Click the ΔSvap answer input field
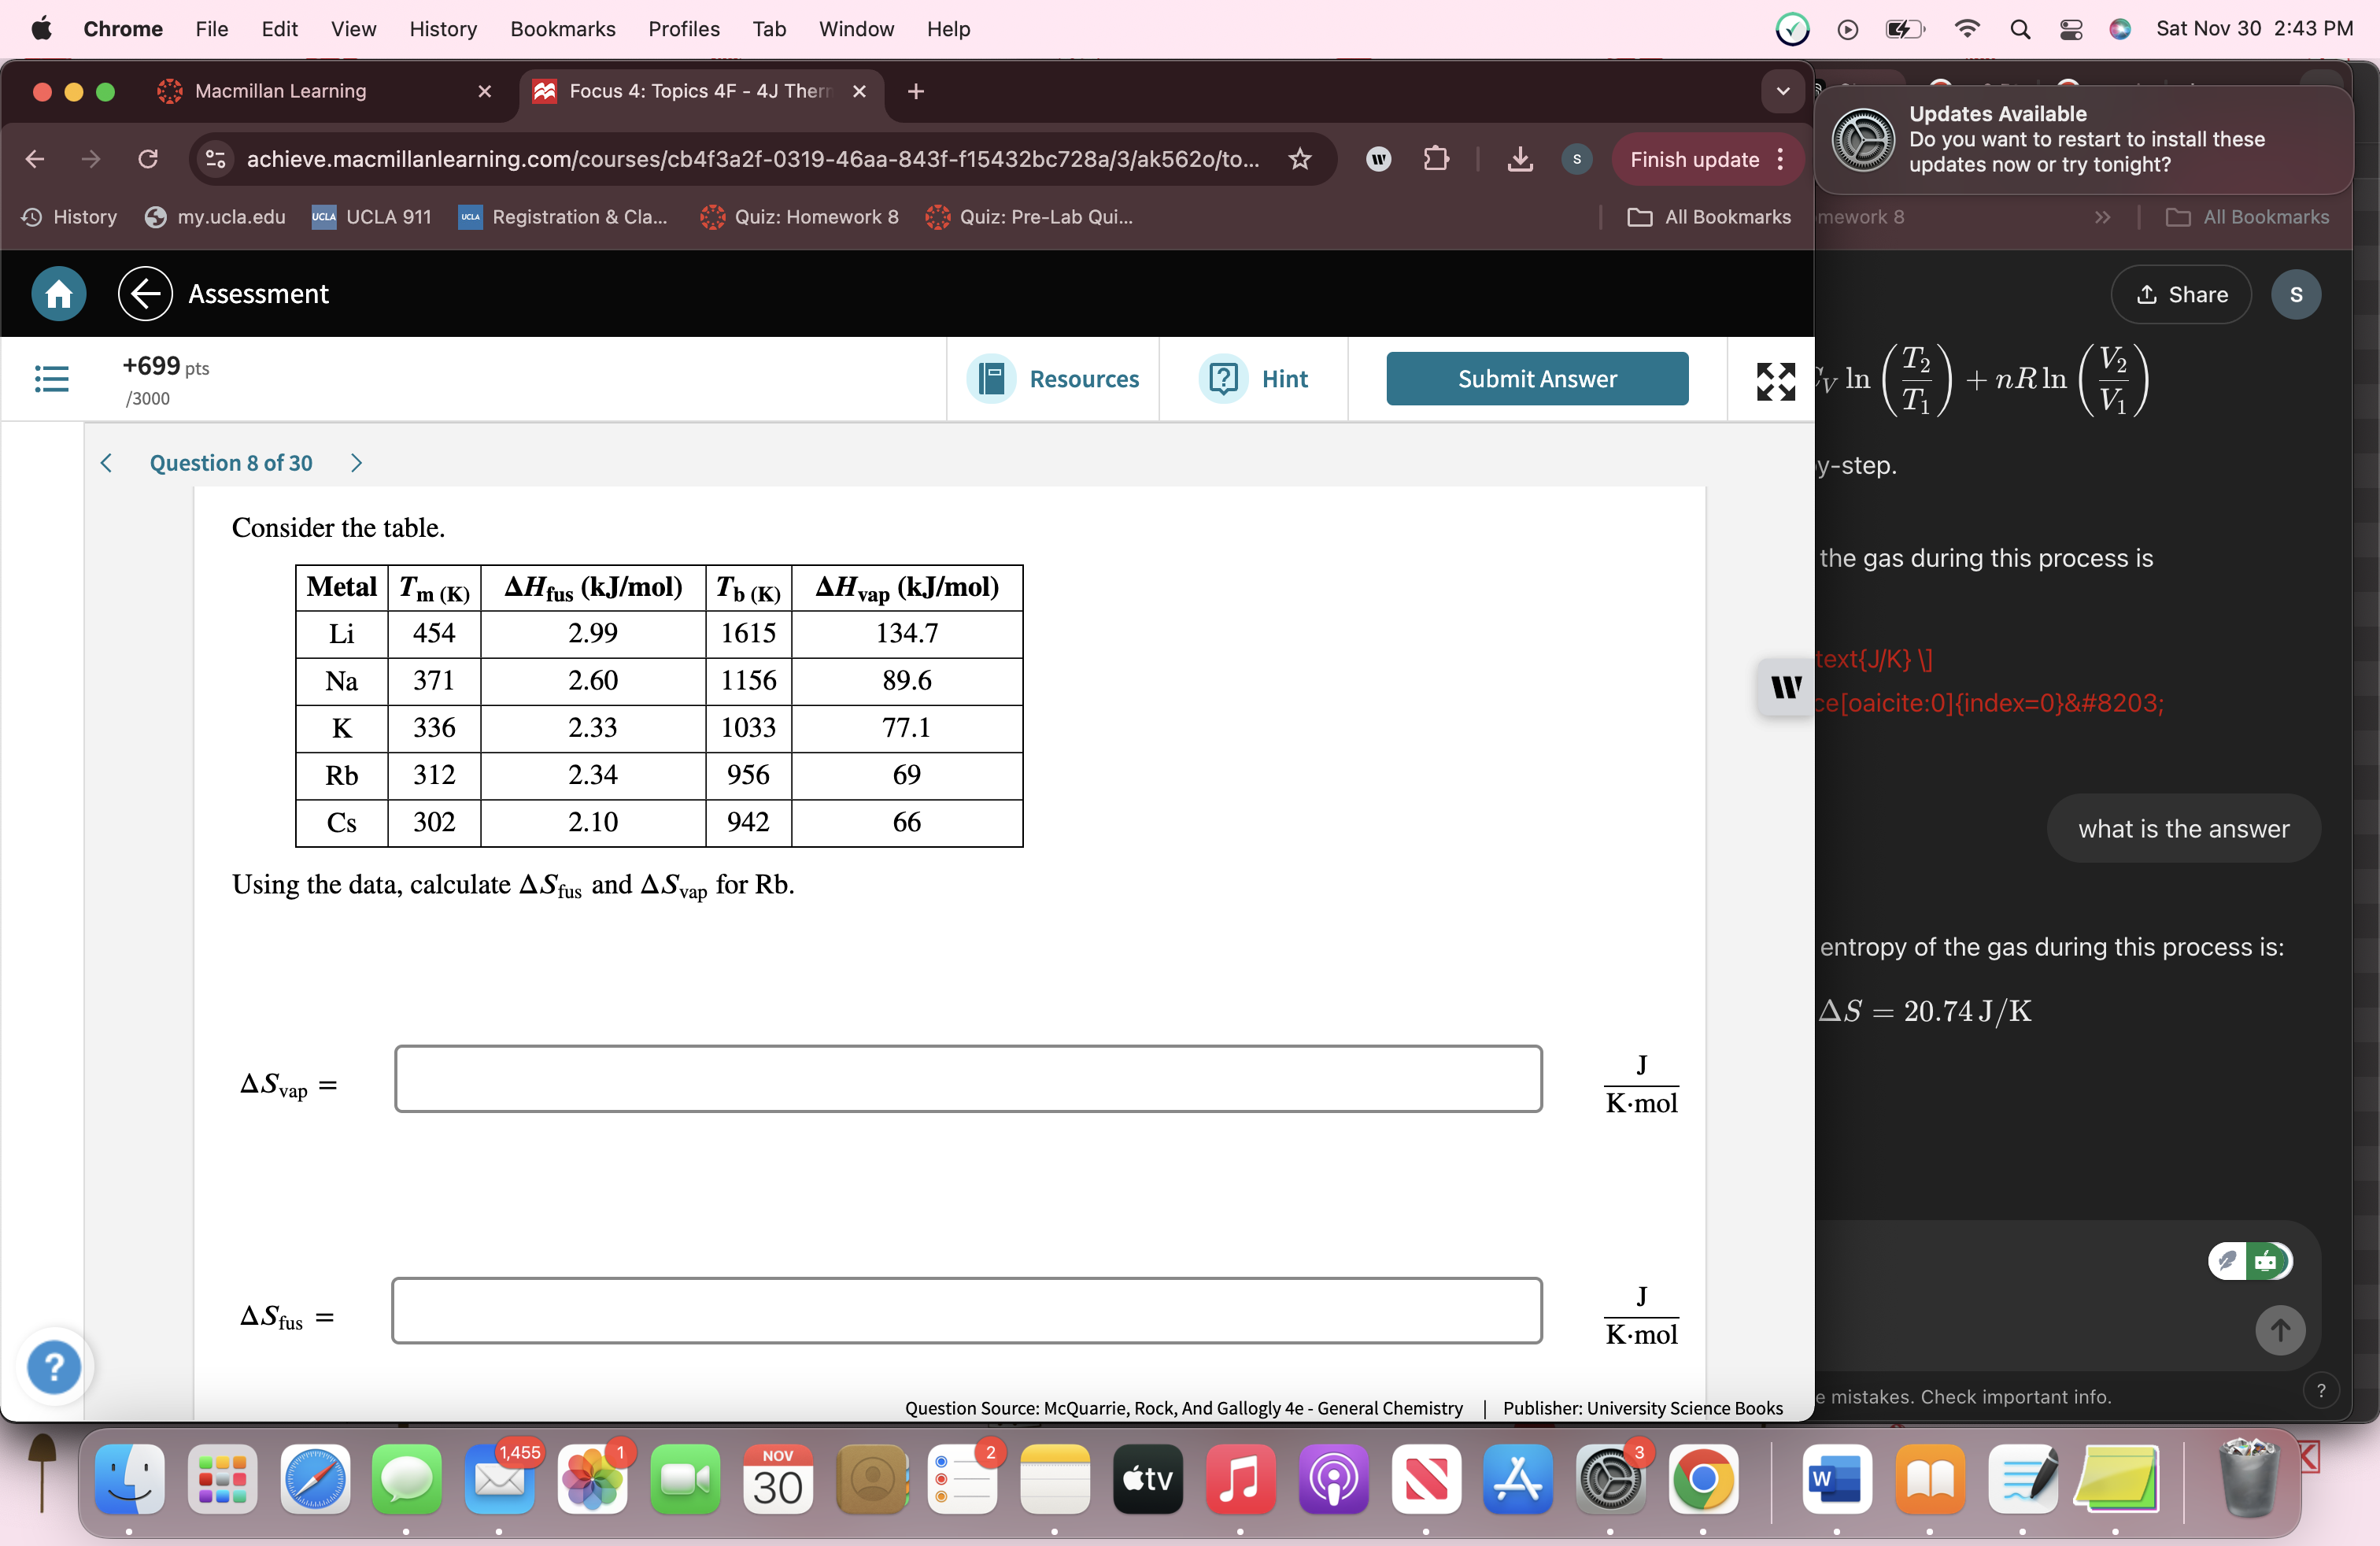The width and height of the screenshot is (2380, 1546). coord(968,1079)
